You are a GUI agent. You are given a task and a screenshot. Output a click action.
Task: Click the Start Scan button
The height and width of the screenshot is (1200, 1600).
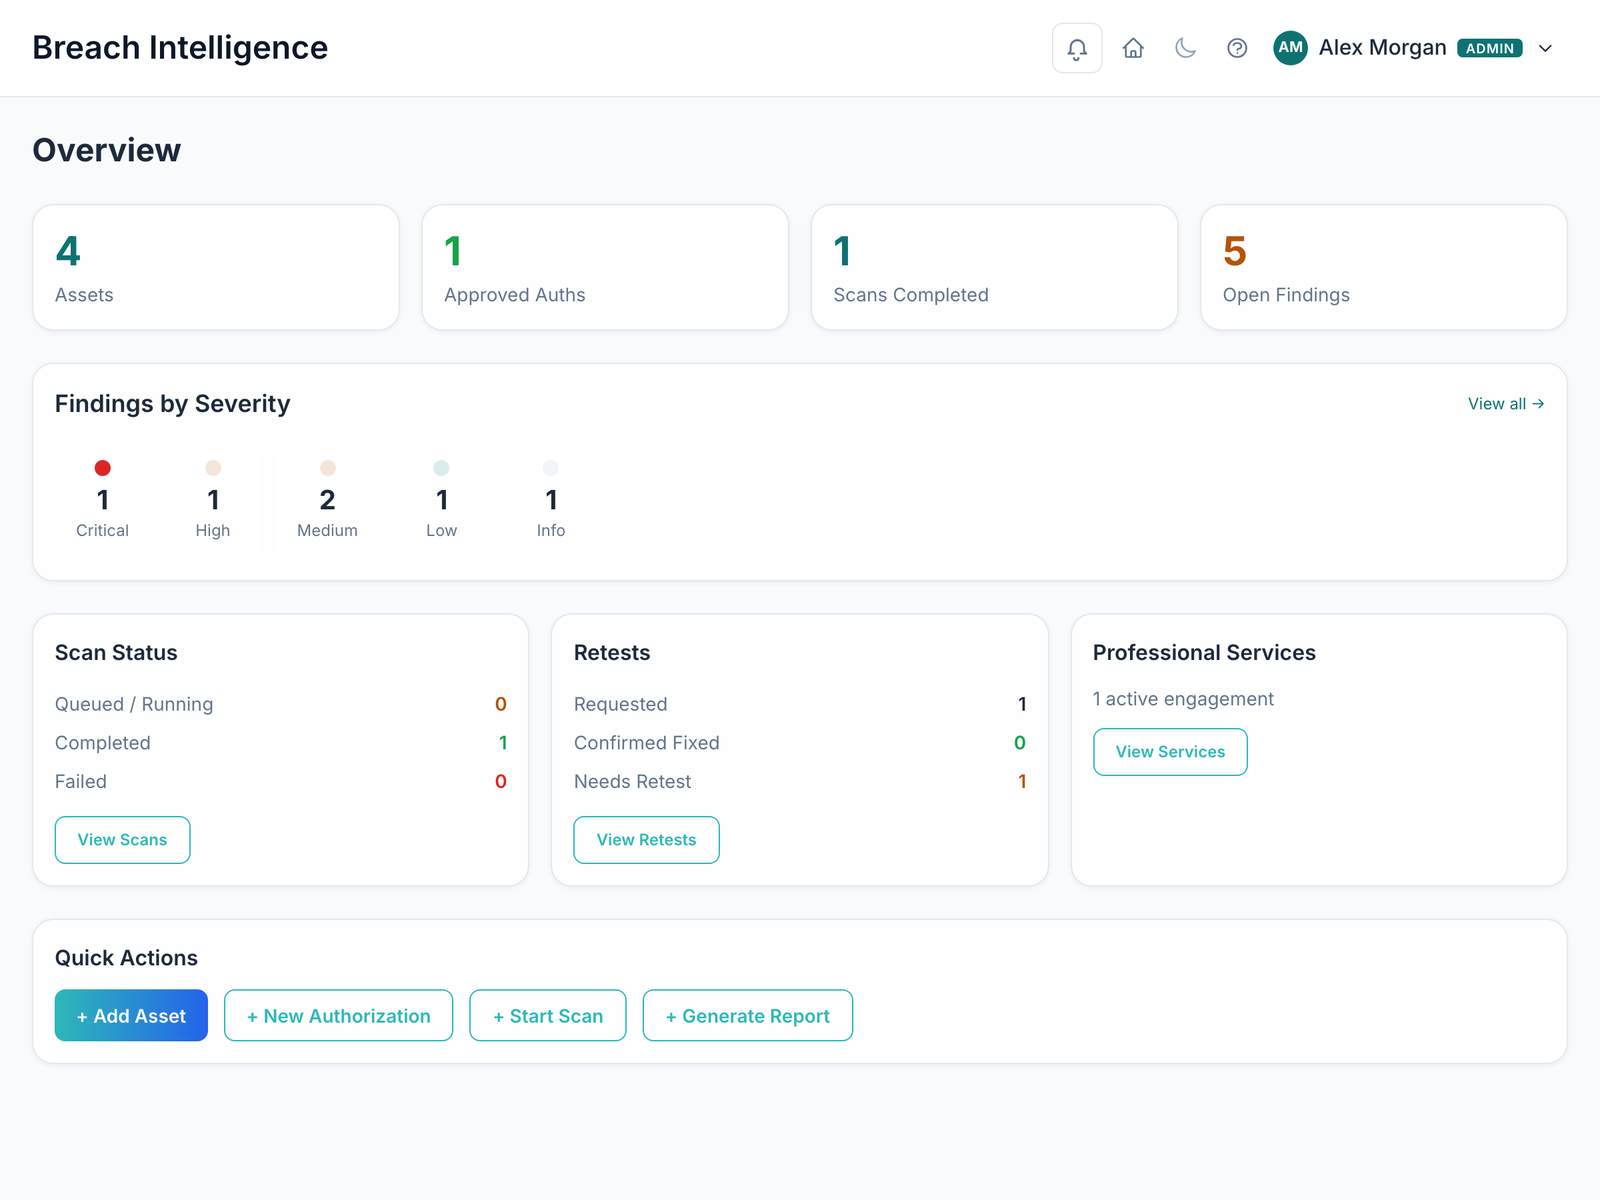548,1016
